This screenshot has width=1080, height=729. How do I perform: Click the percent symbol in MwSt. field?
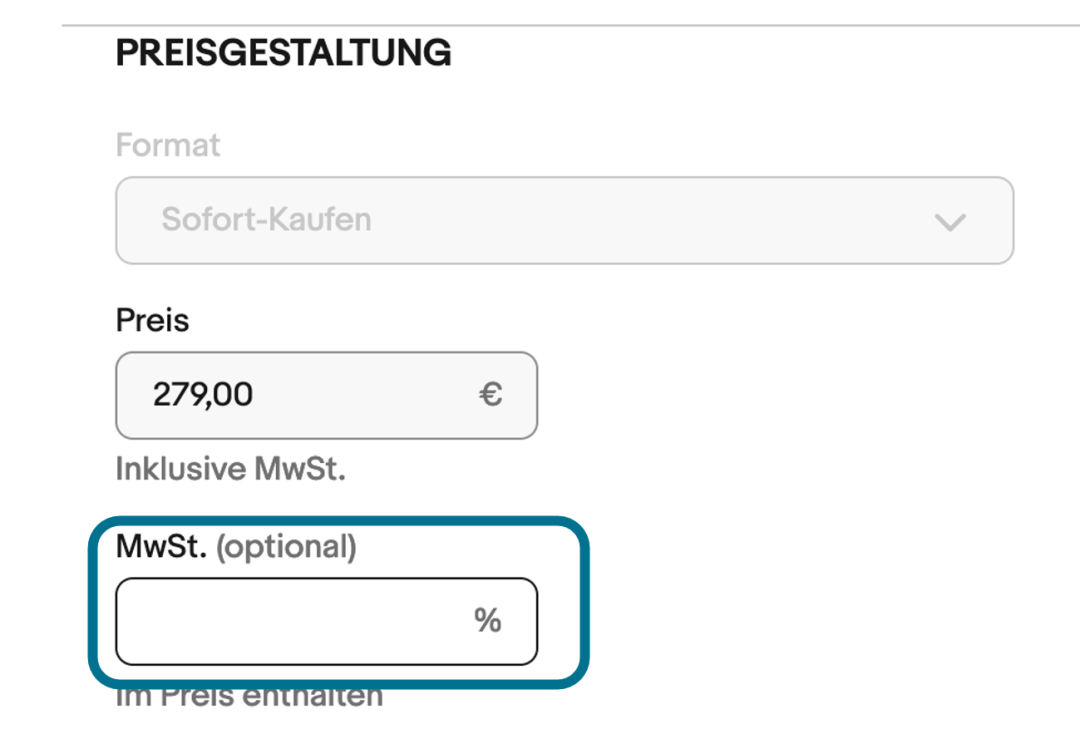coord(487,621)
